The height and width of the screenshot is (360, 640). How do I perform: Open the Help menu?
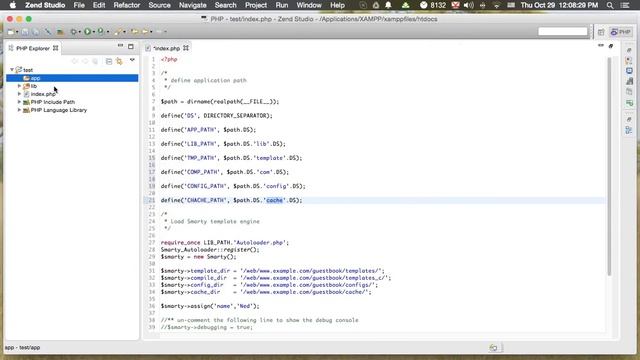337,5
